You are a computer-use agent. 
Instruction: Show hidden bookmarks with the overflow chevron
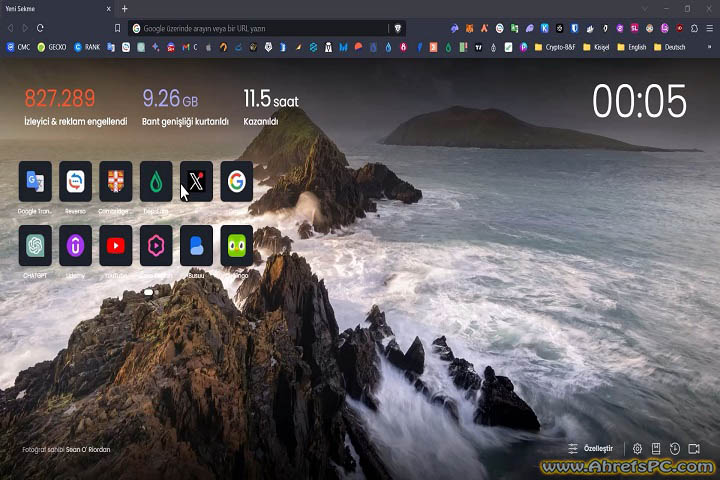click(709, 47)
